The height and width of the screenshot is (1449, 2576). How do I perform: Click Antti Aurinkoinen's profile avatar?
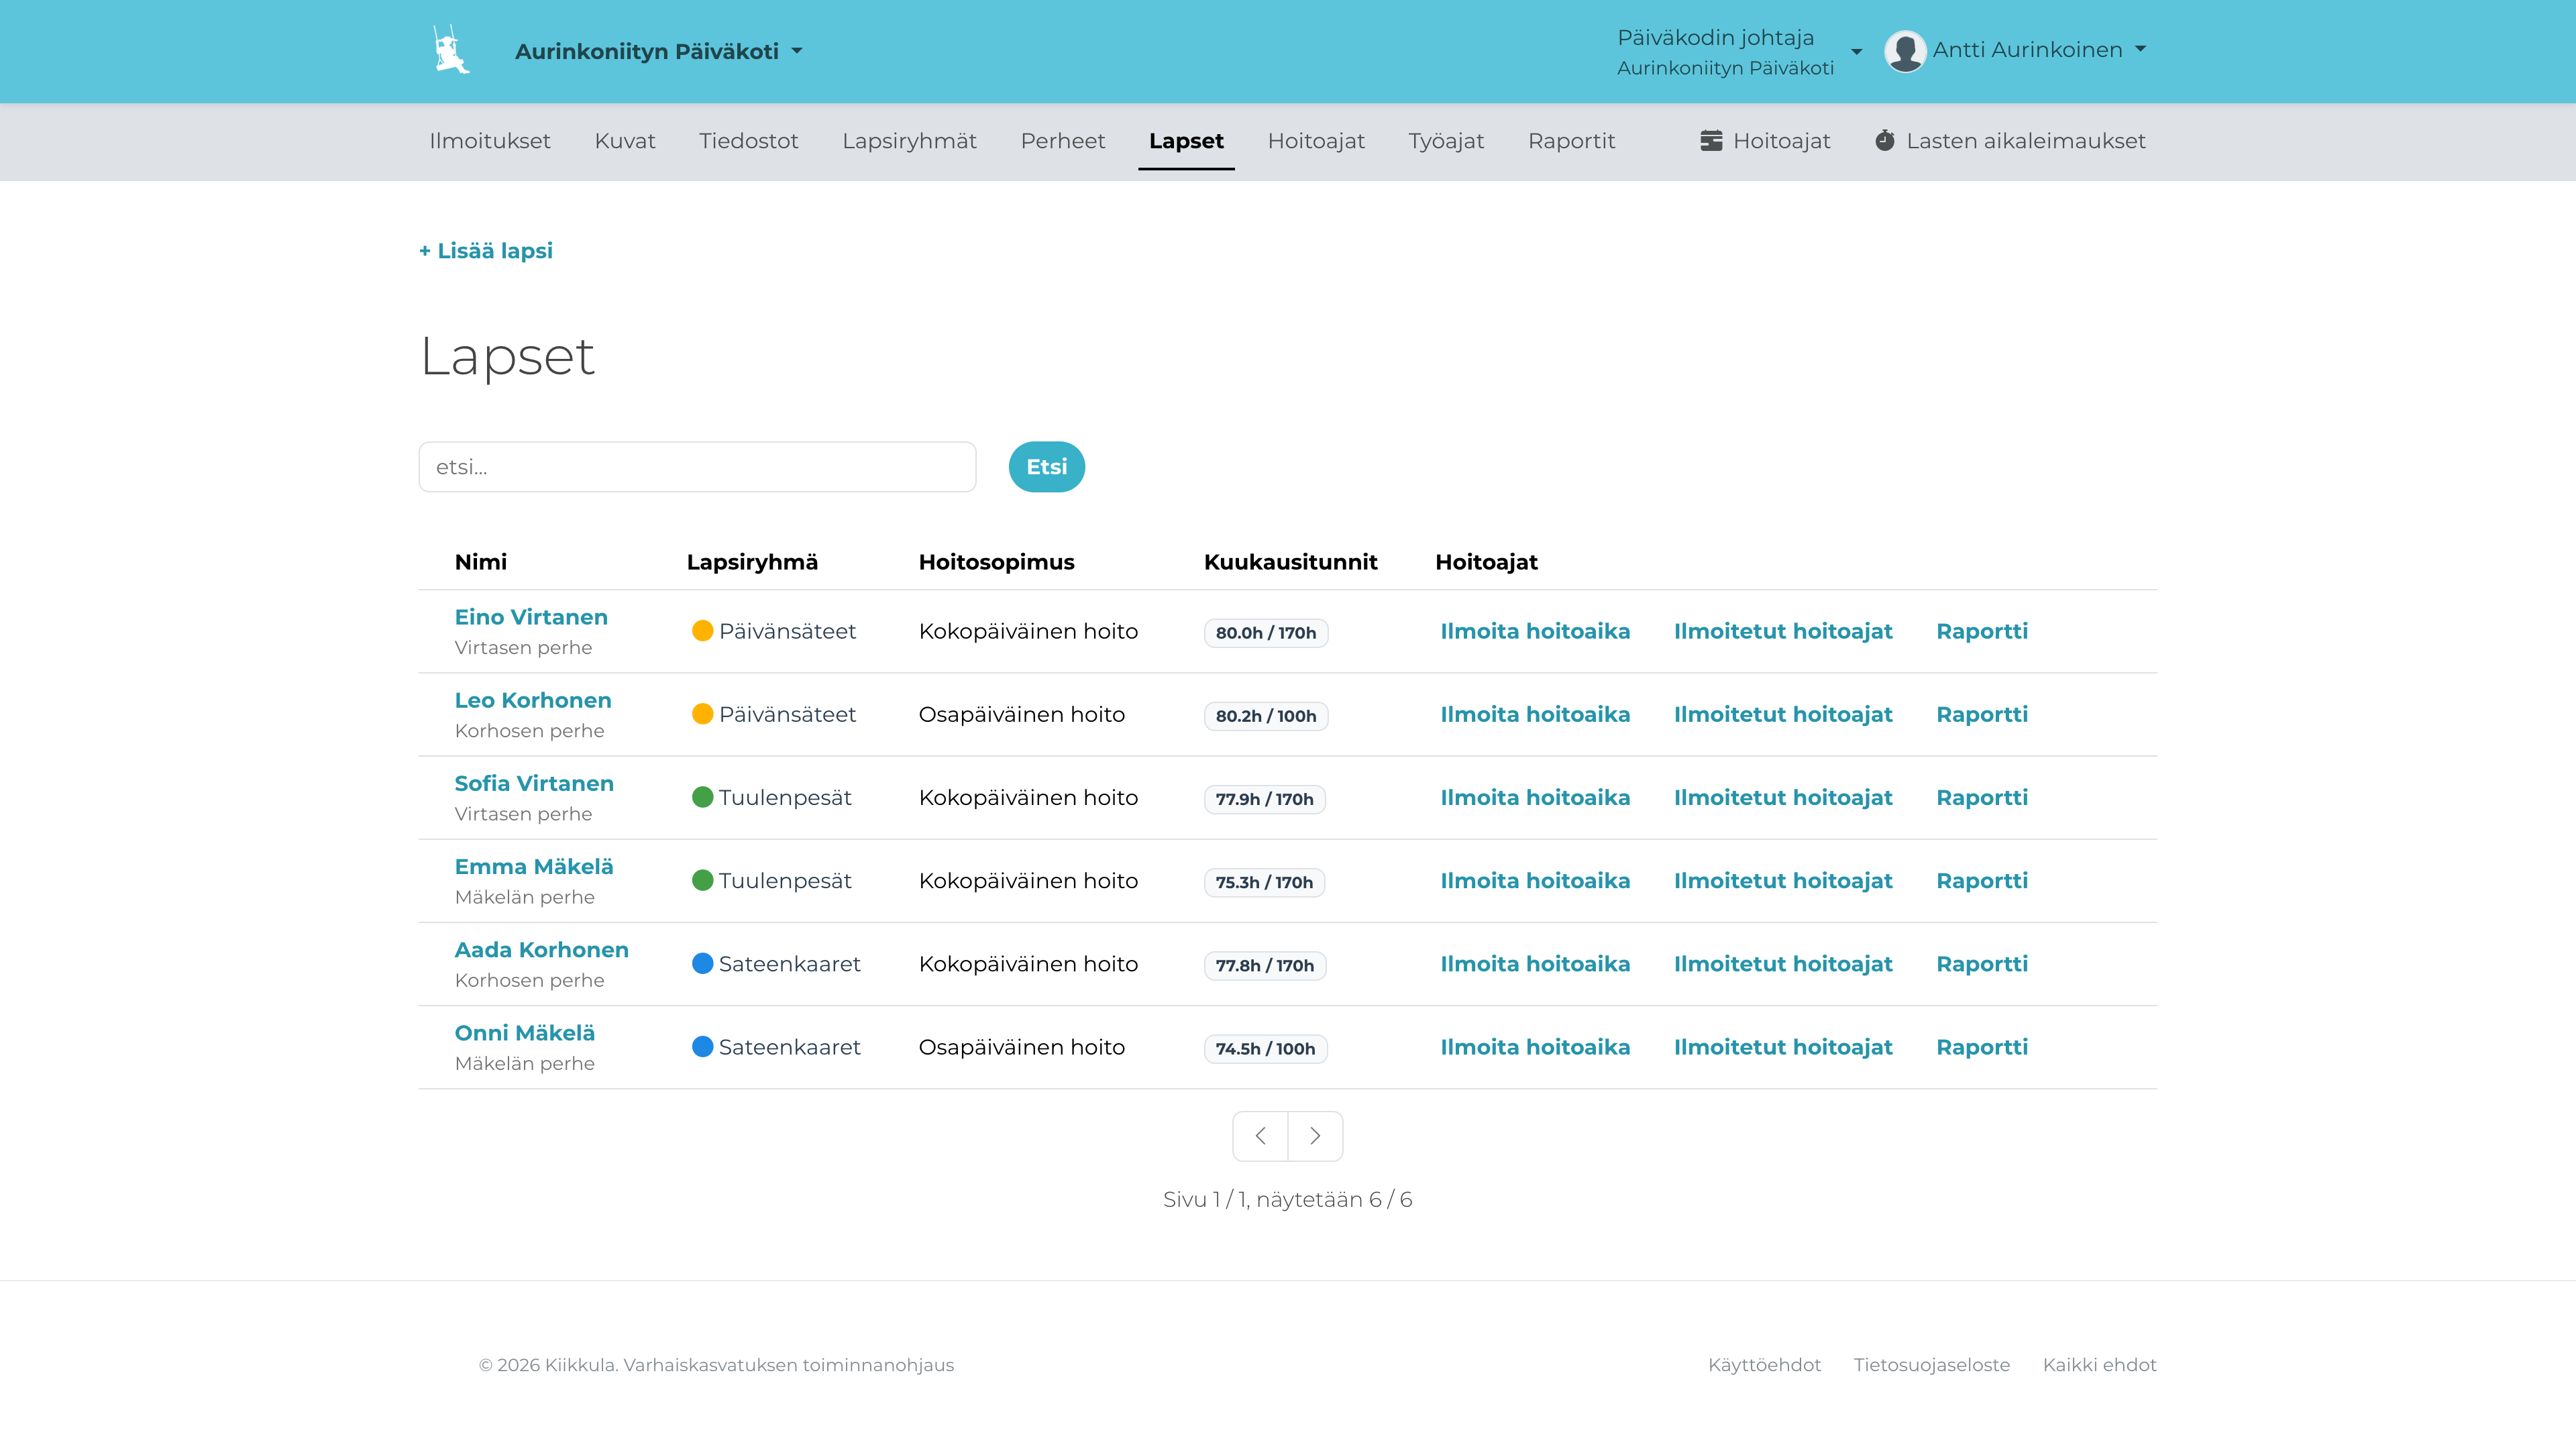[x=1905, y=50]
